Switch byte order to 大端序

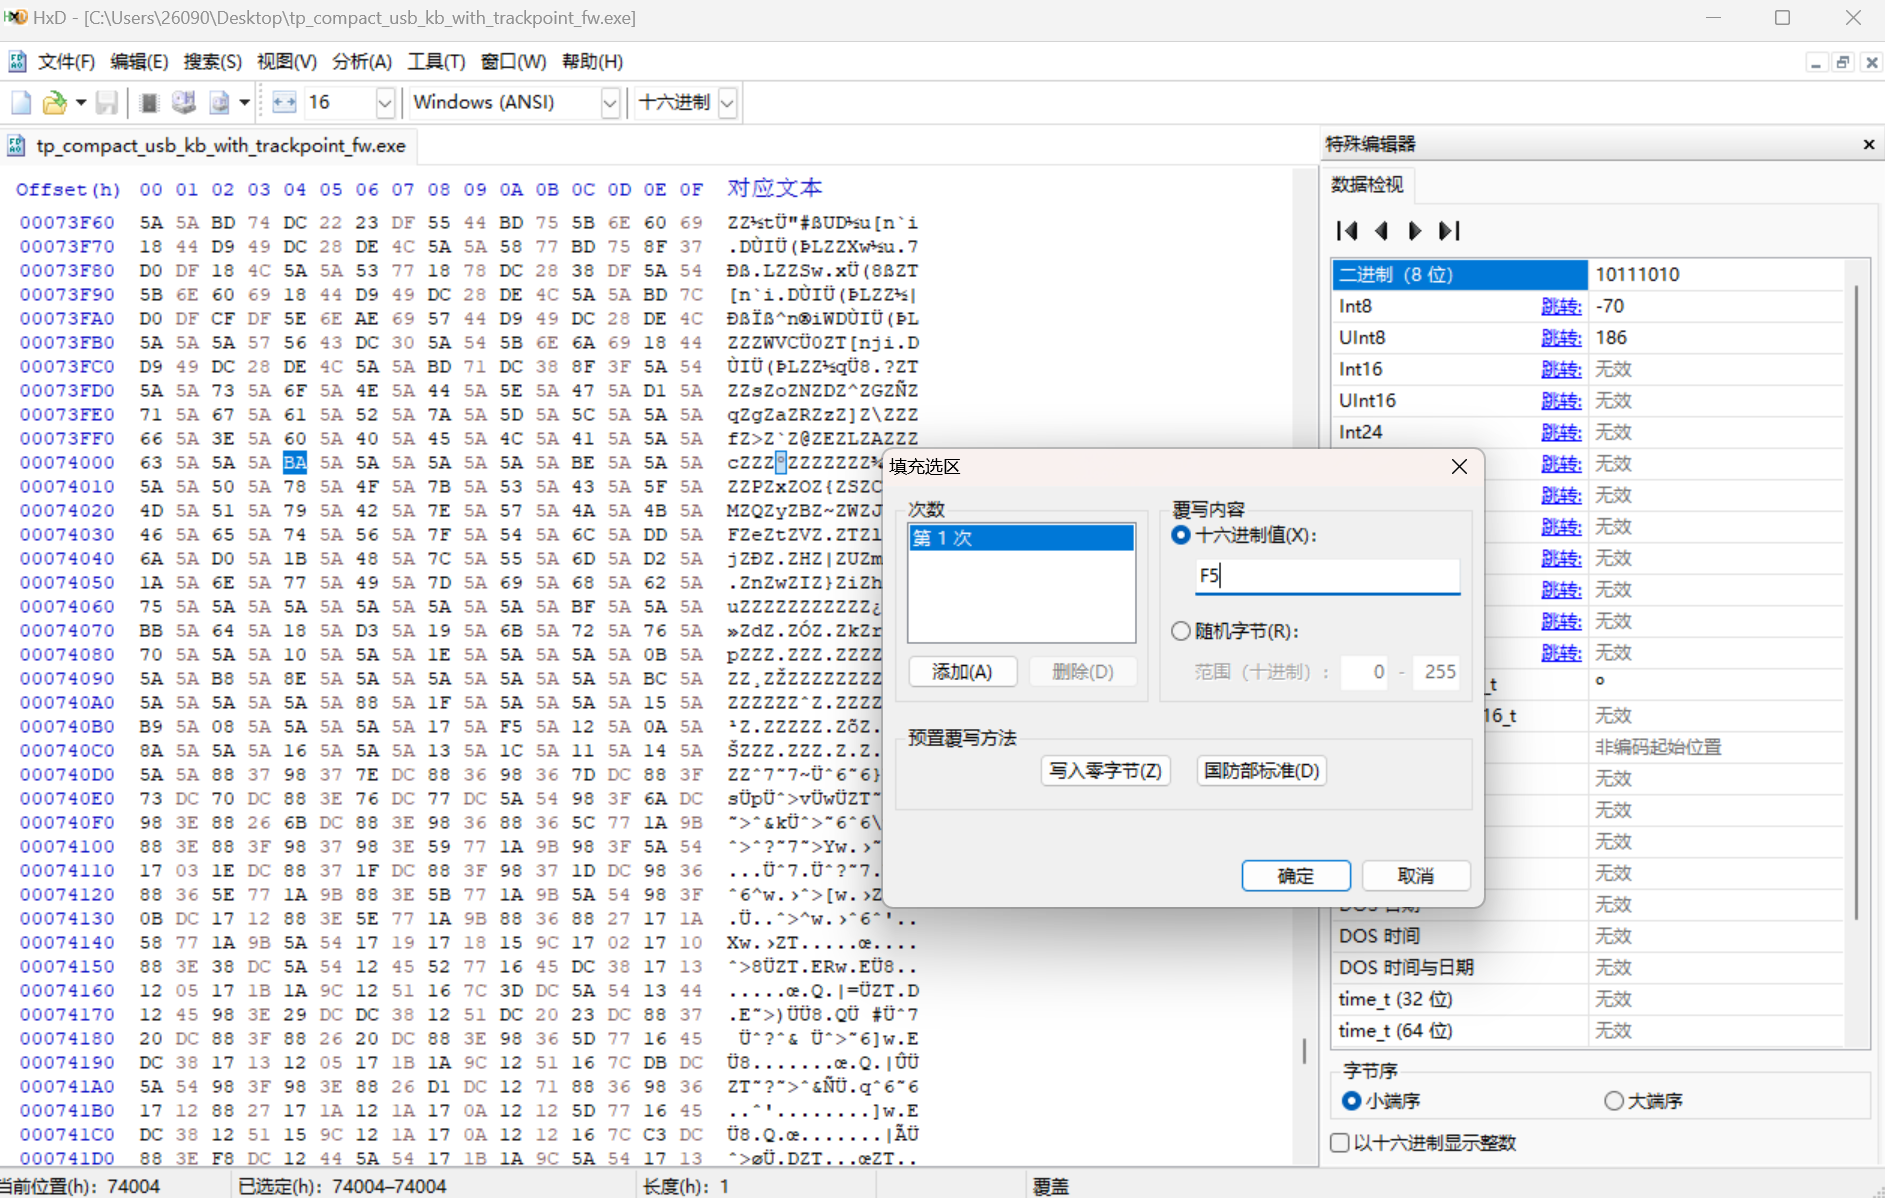tap(1613, 1100)
